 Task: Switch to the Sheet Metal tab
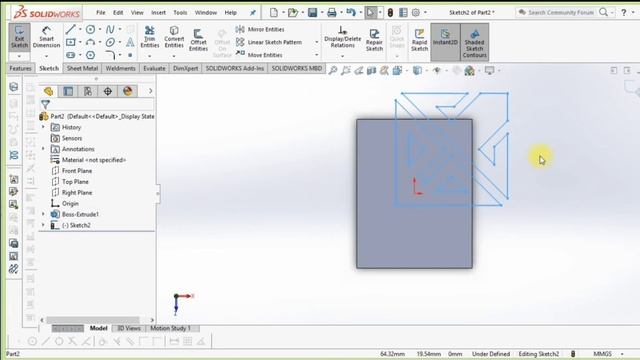(x=82, y=68)
